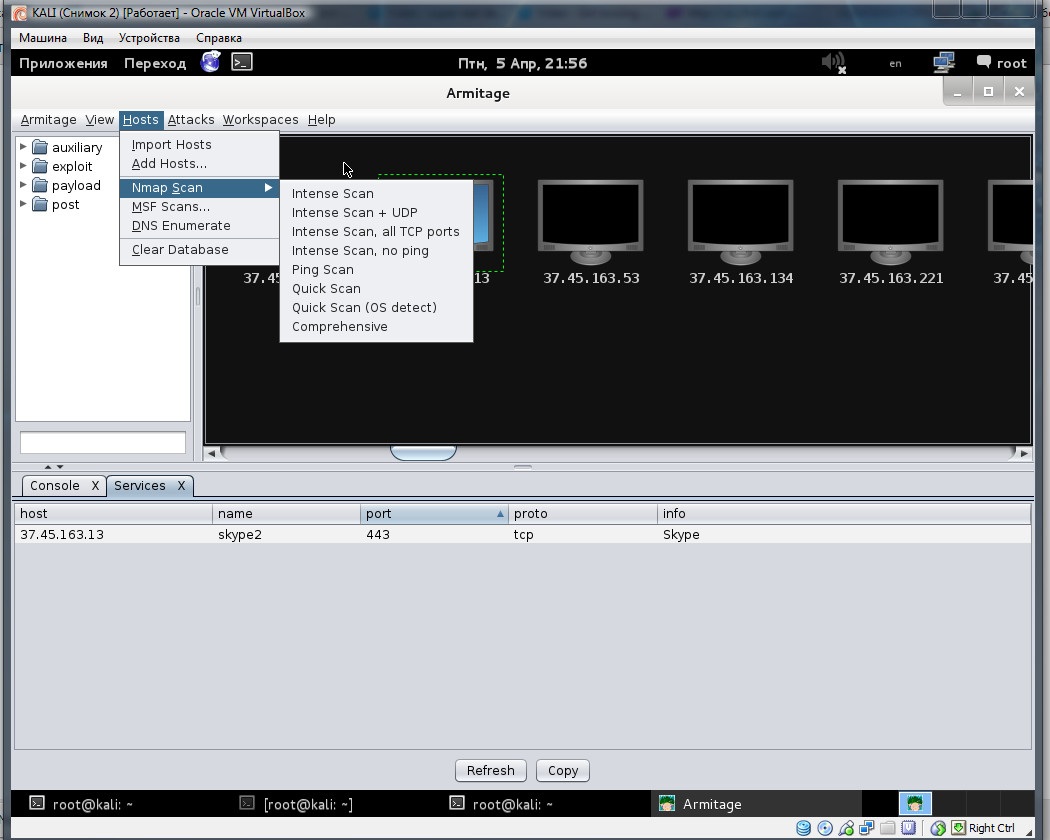Click the auxiliary folder icon
Image resolution: width=1050 pixels, height=840 pixels.
[x=40, y=147]
